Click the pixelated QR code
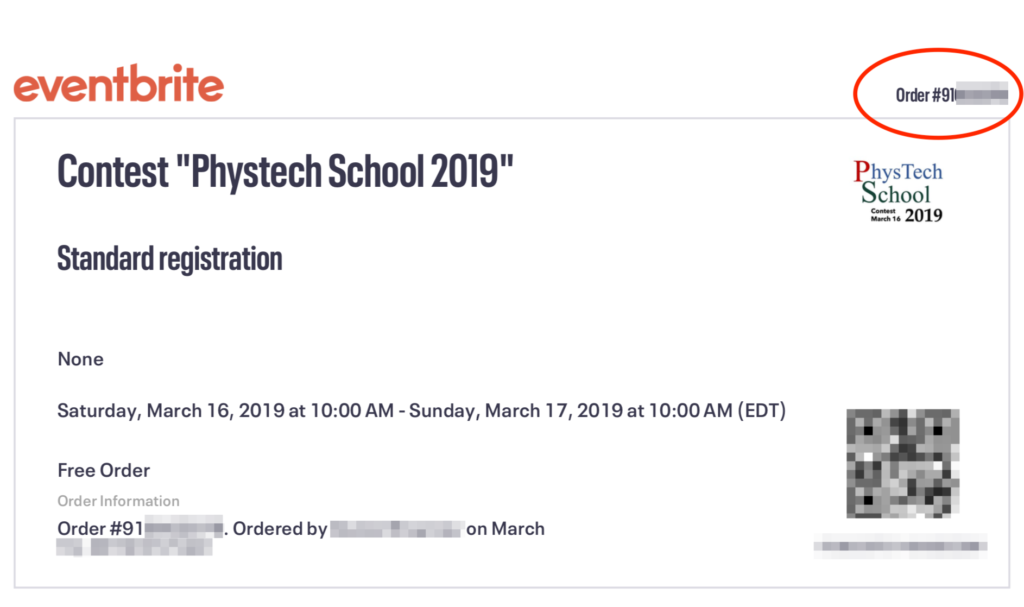Image resolution: width=1024 pixels, height=607 pixels. [903, 463]
